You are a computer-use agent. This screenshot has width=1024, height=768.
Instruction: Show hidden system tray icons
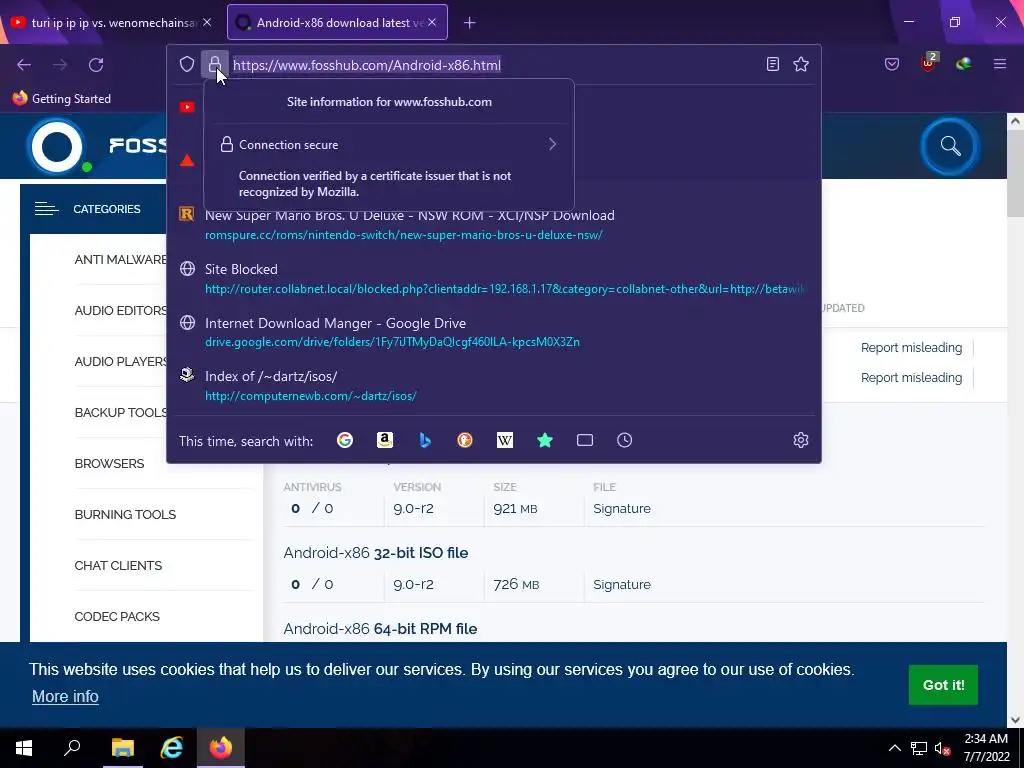pyautogui.click(x=895, y=748)
